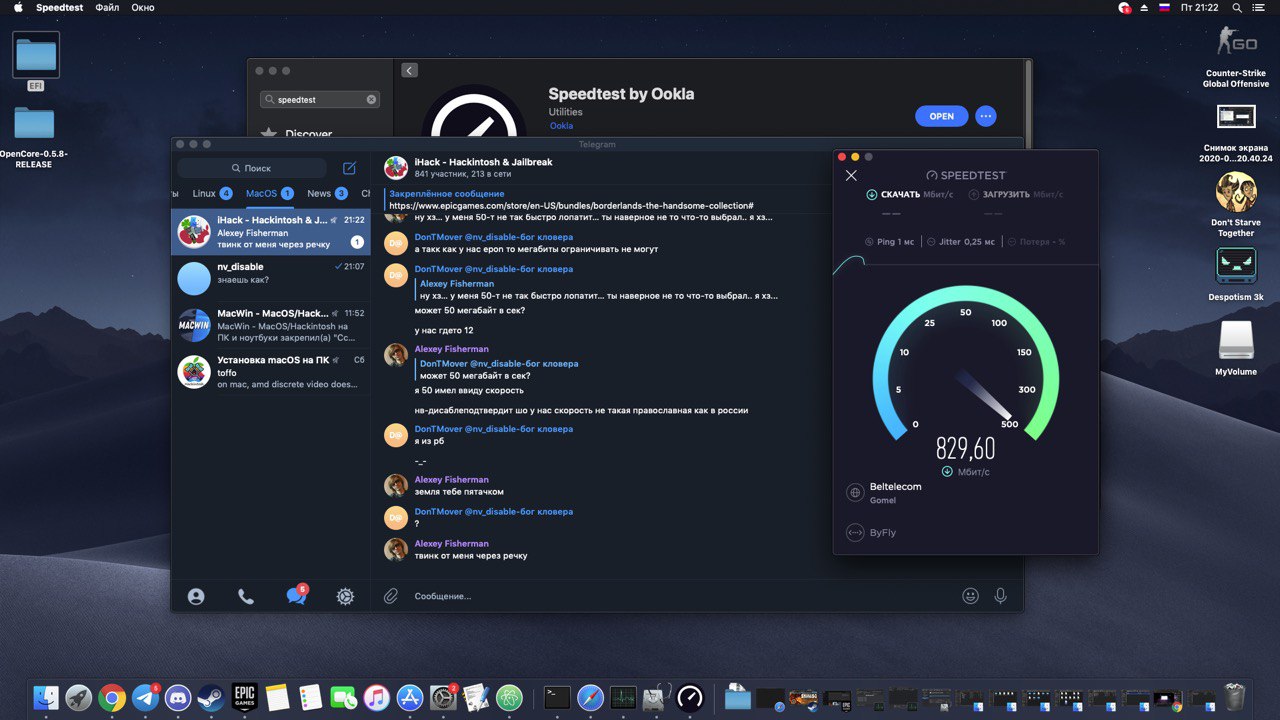Open Don't Starve Together desktop icon

[1236, 203]
